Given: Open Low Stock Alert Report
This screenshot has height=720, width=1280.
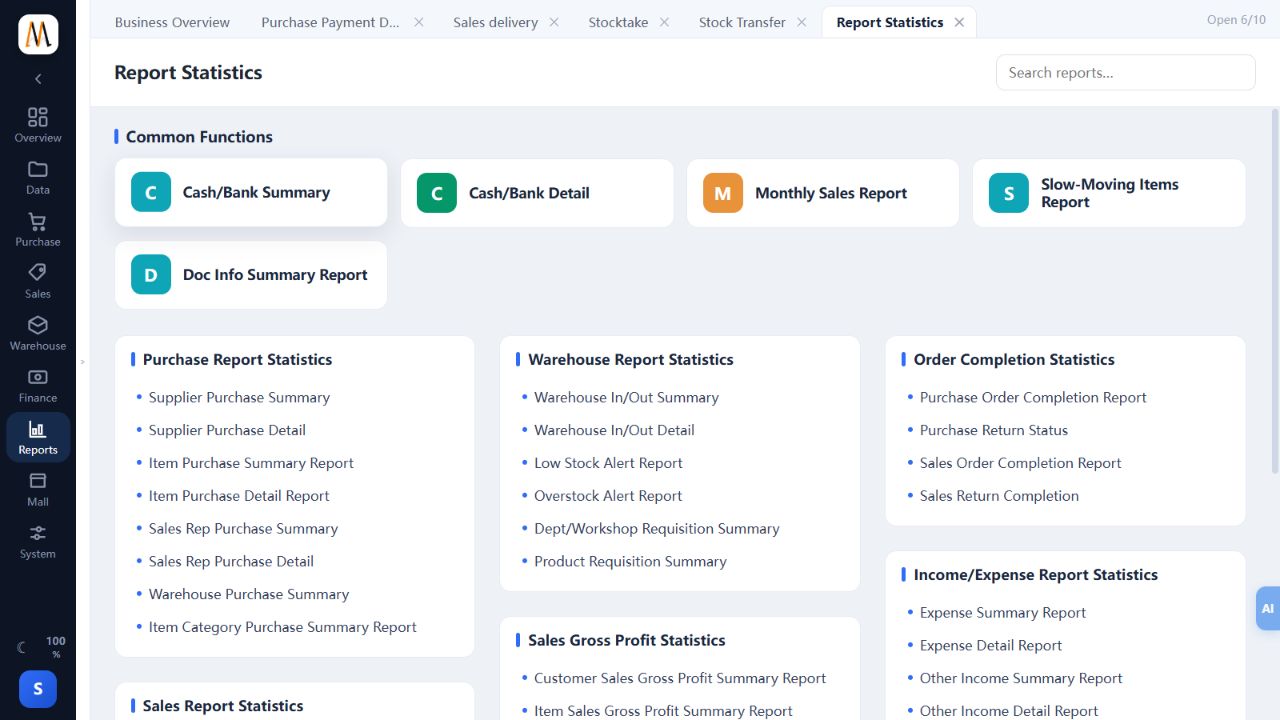Looking at the screenshot, I should (x=608, y=463).
